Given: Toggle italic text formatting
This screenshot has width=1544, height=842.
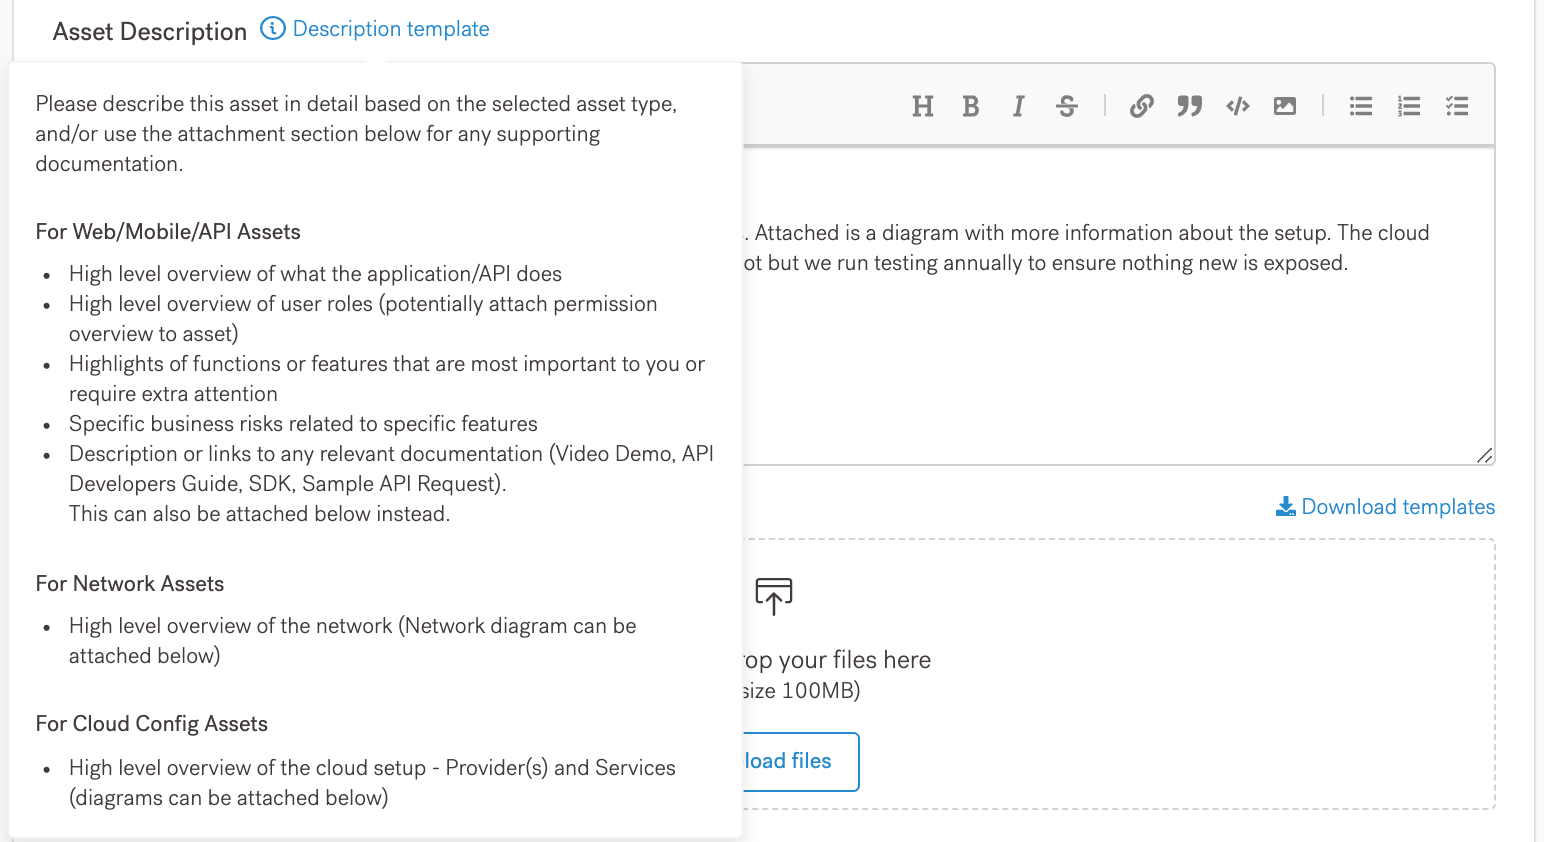Looking at the screenshot, I should point(1018,106).
